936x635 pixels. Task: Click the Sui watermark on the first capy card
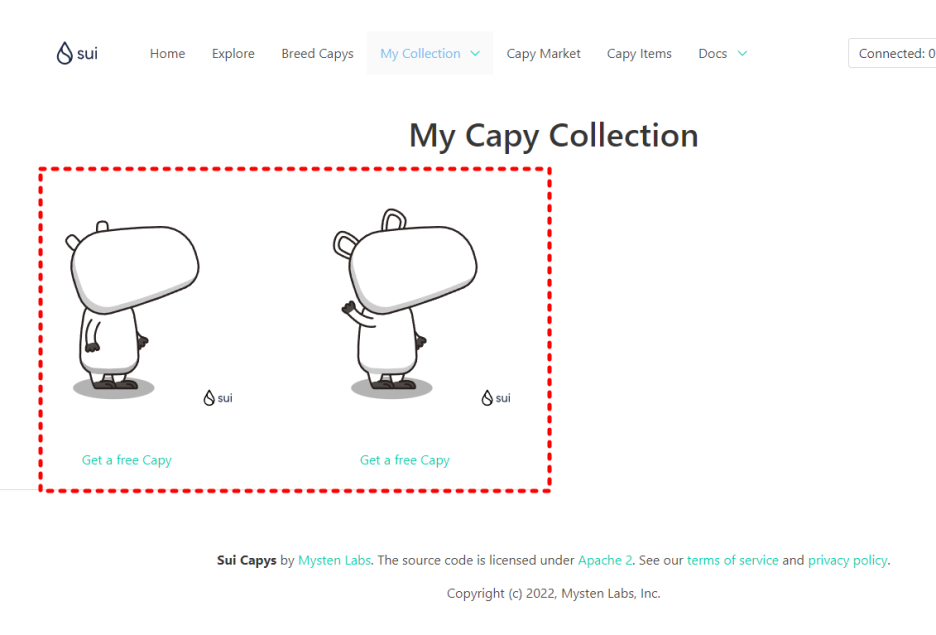click(218, 398)
